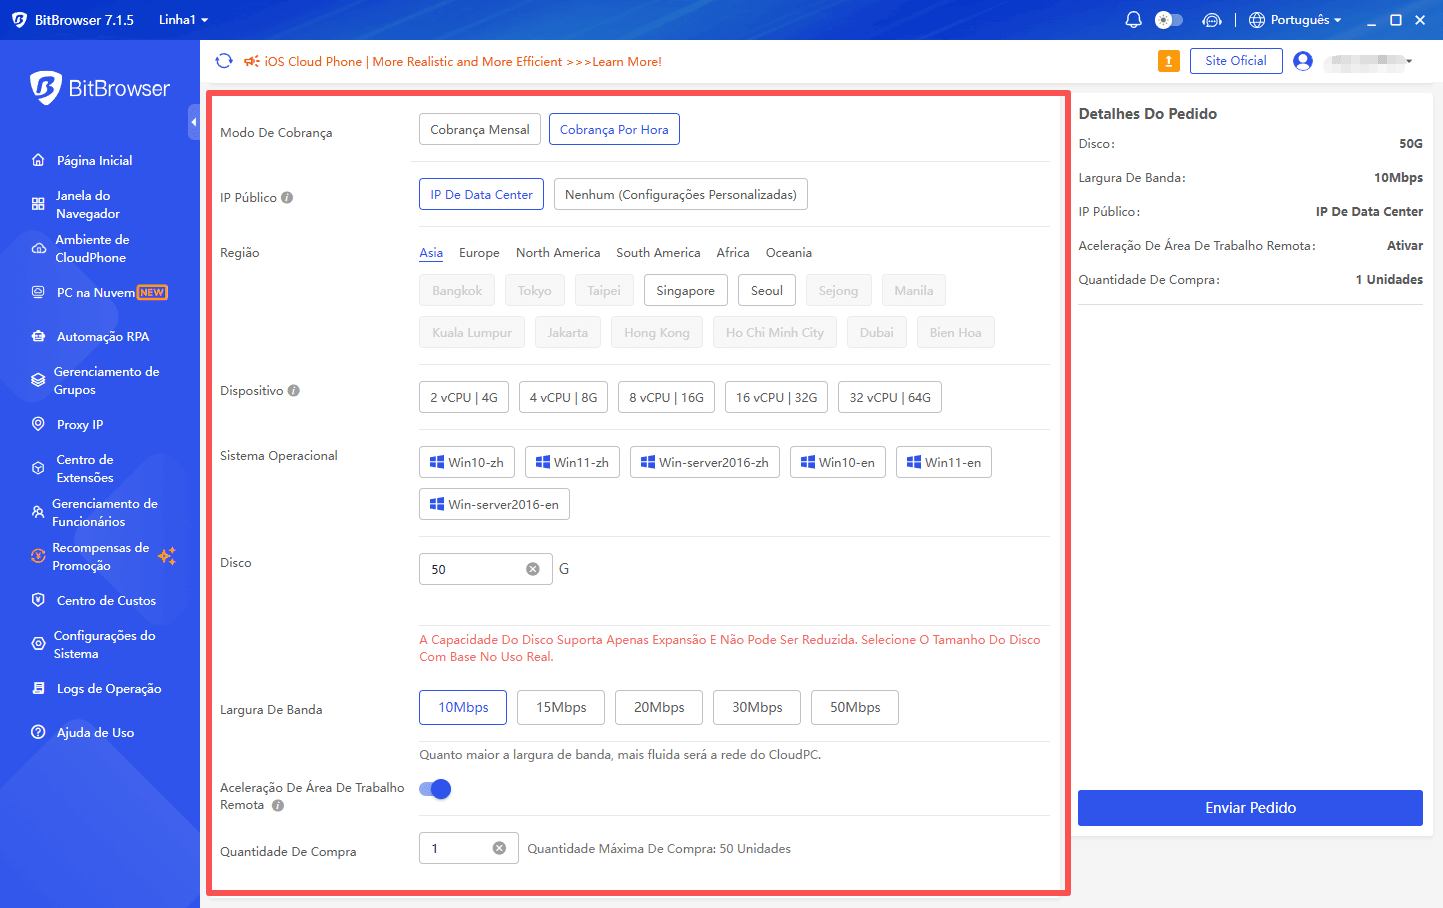The height and width of the screenshot is (908, 1443).
Task: Select the 8 vCPU | 16G device
Action: click(667, 397)
